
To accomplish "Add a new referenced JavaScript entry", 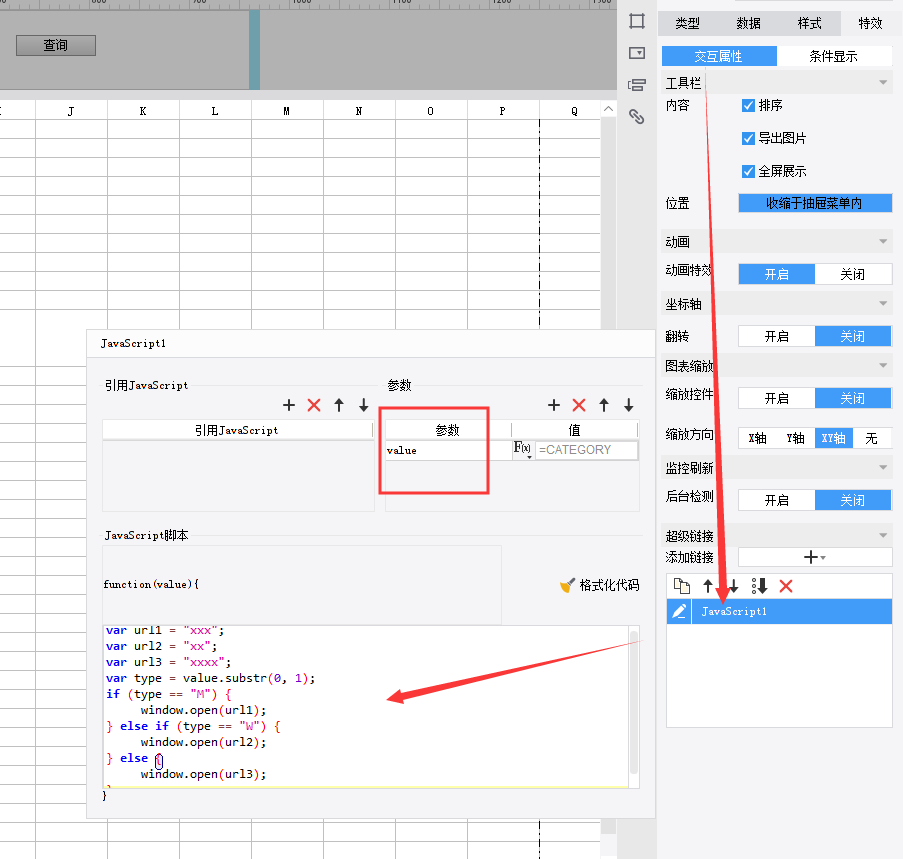I will [289, 405].
